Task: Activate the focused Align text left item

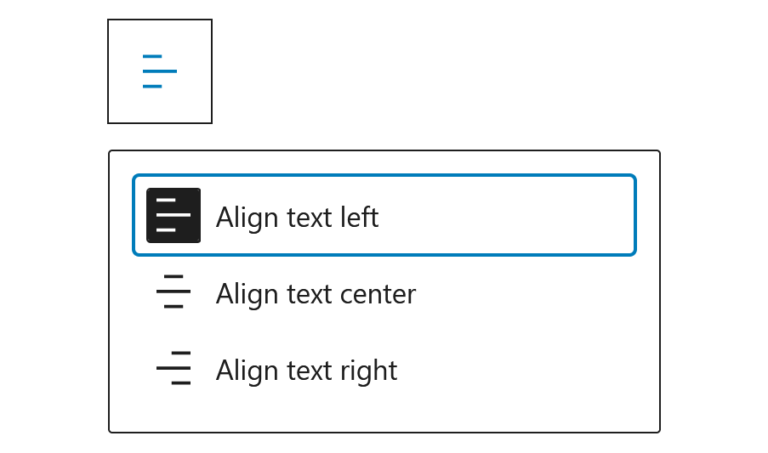Action: point(384,215)
